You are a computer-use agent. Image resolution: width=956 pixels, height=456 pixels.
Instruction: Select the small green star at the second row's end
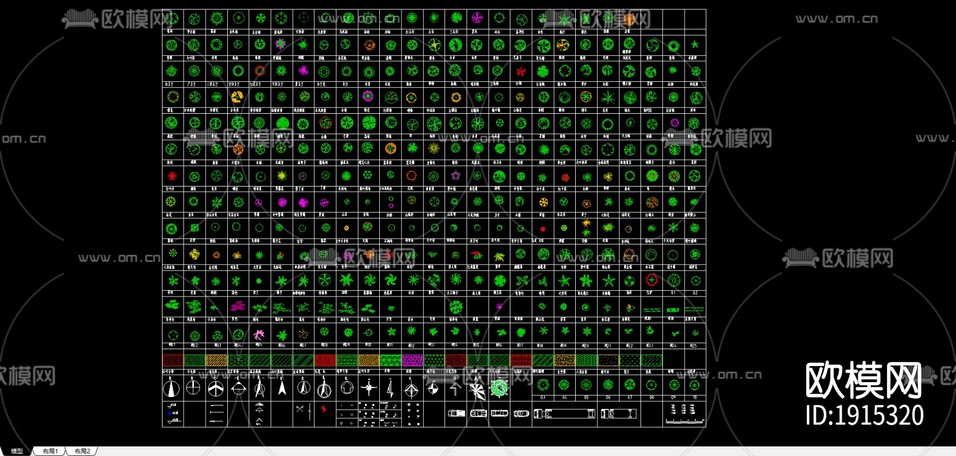click(x=694, y=45)
